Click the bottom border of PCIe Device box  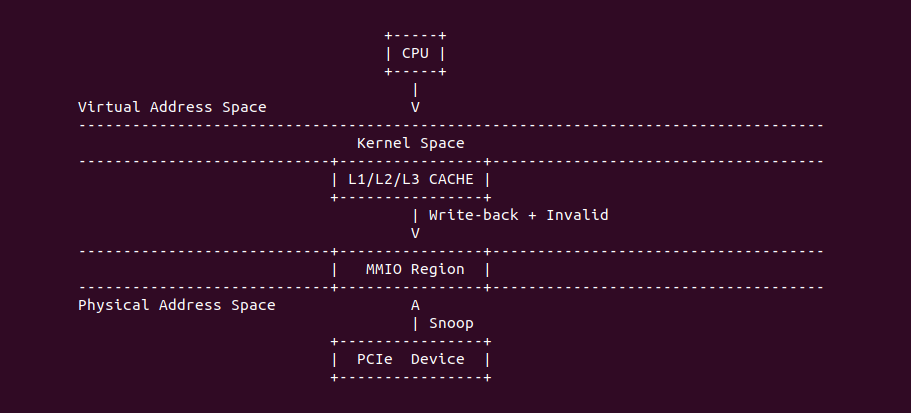pos(410,377)
